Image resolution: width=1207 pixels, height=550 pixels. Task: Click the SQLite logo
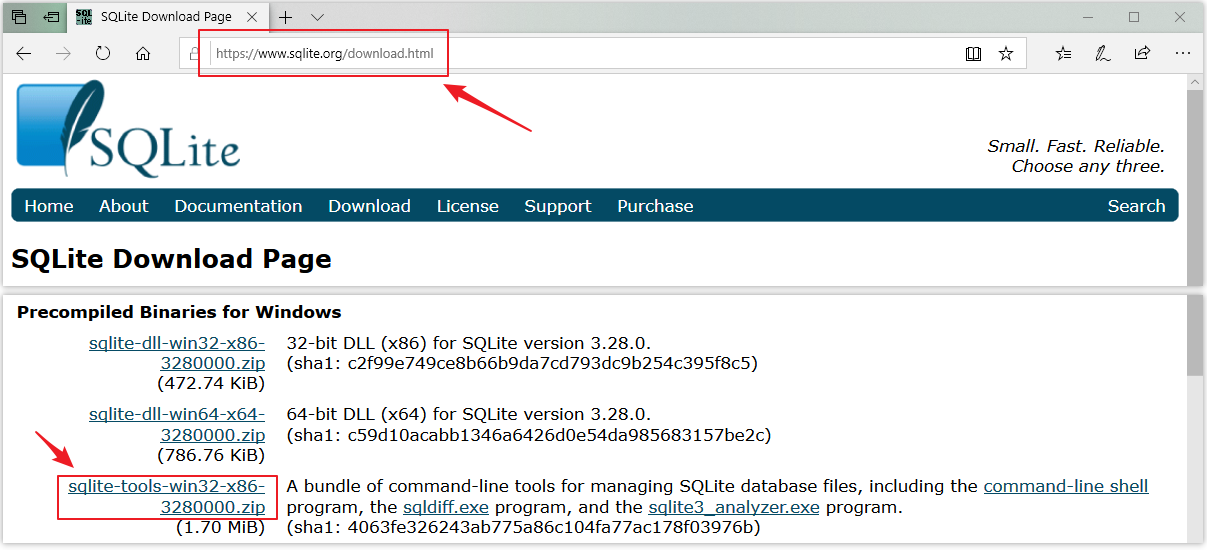tap(128, 129)
